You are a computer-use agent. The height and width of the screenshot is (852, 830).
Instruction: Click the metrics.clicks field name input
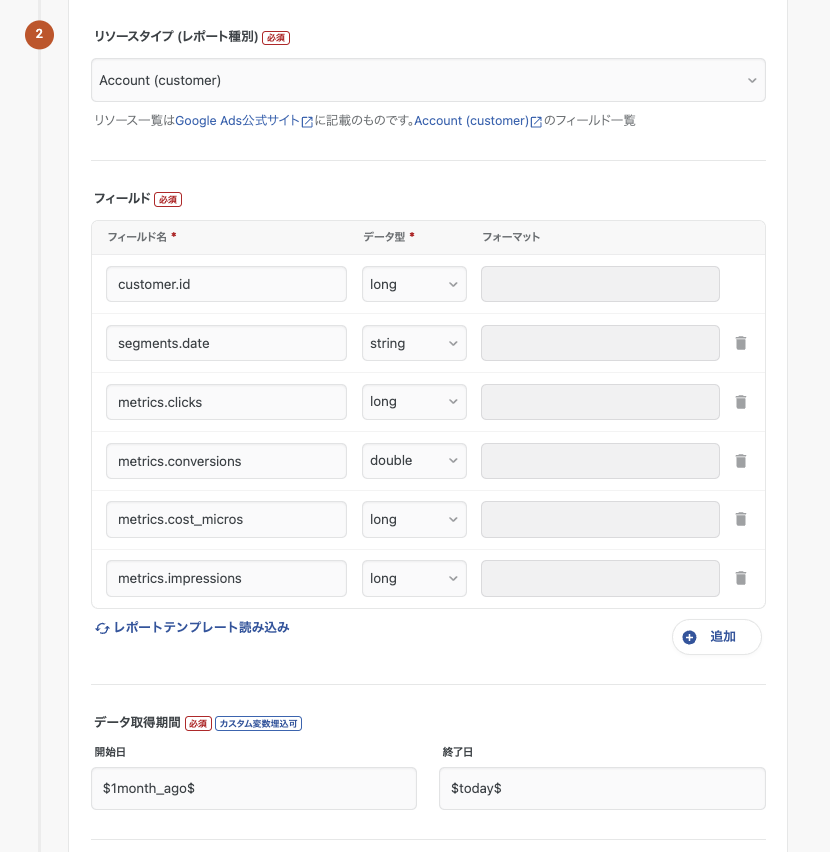click(x=226, y=402)
